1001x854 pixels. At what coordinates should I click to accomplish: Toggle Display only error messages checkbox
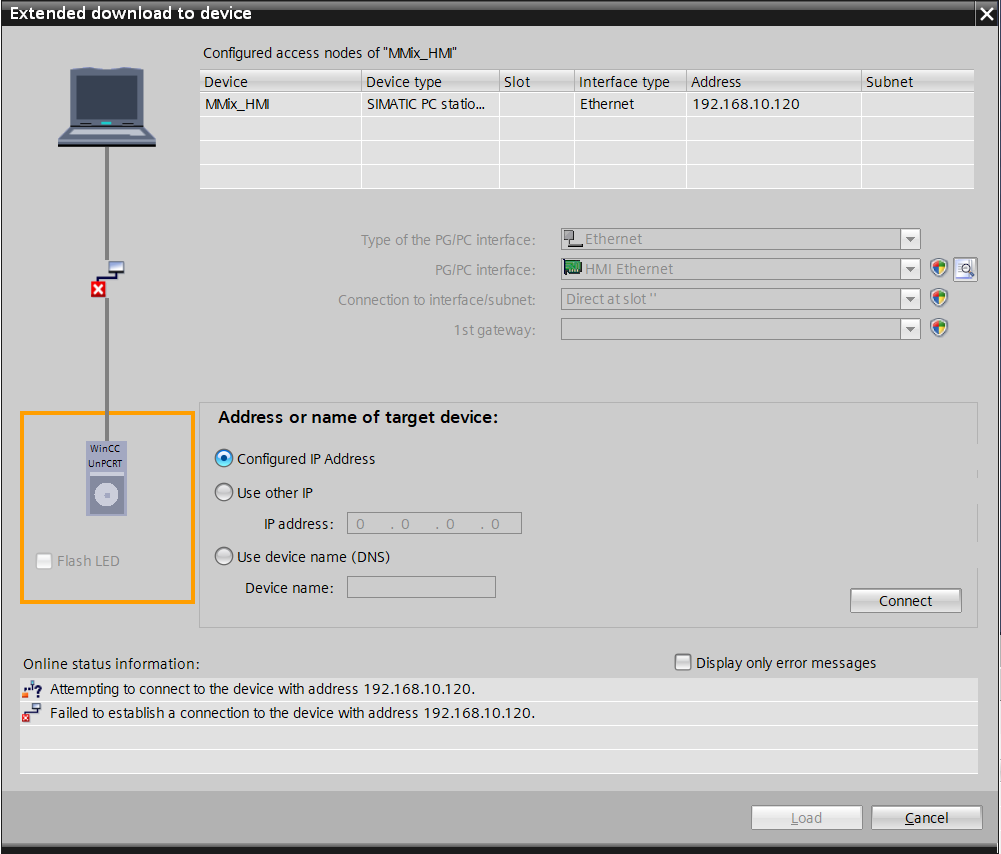coord(683,662)
